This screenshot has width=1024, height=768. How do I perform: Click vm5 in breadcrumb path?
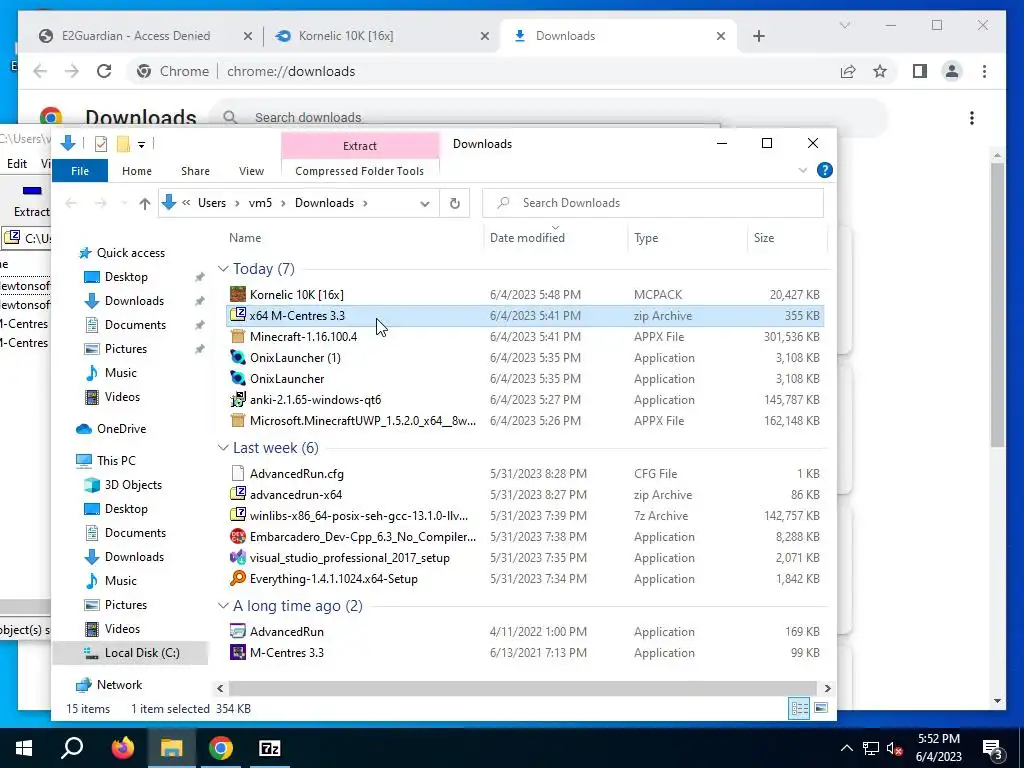click(x=260, y=203)
